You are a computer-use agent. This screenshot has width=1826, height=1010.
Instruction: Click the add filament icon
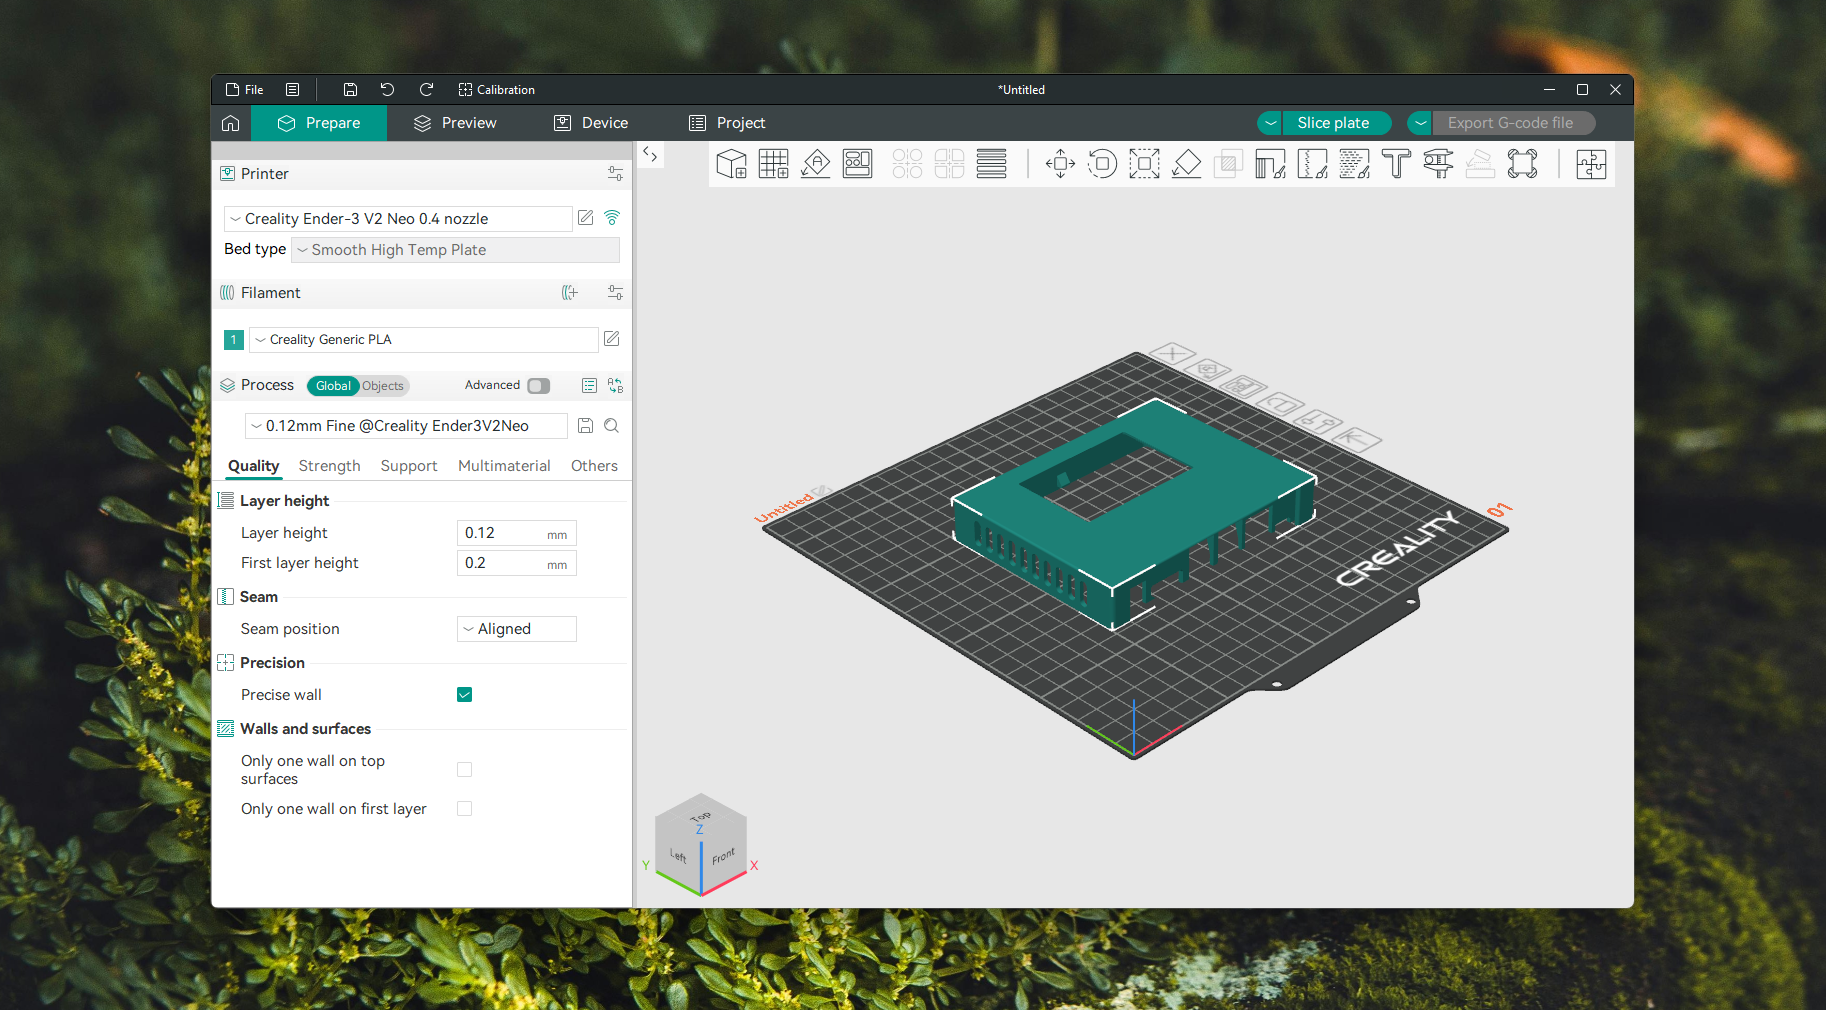[570, 293]
